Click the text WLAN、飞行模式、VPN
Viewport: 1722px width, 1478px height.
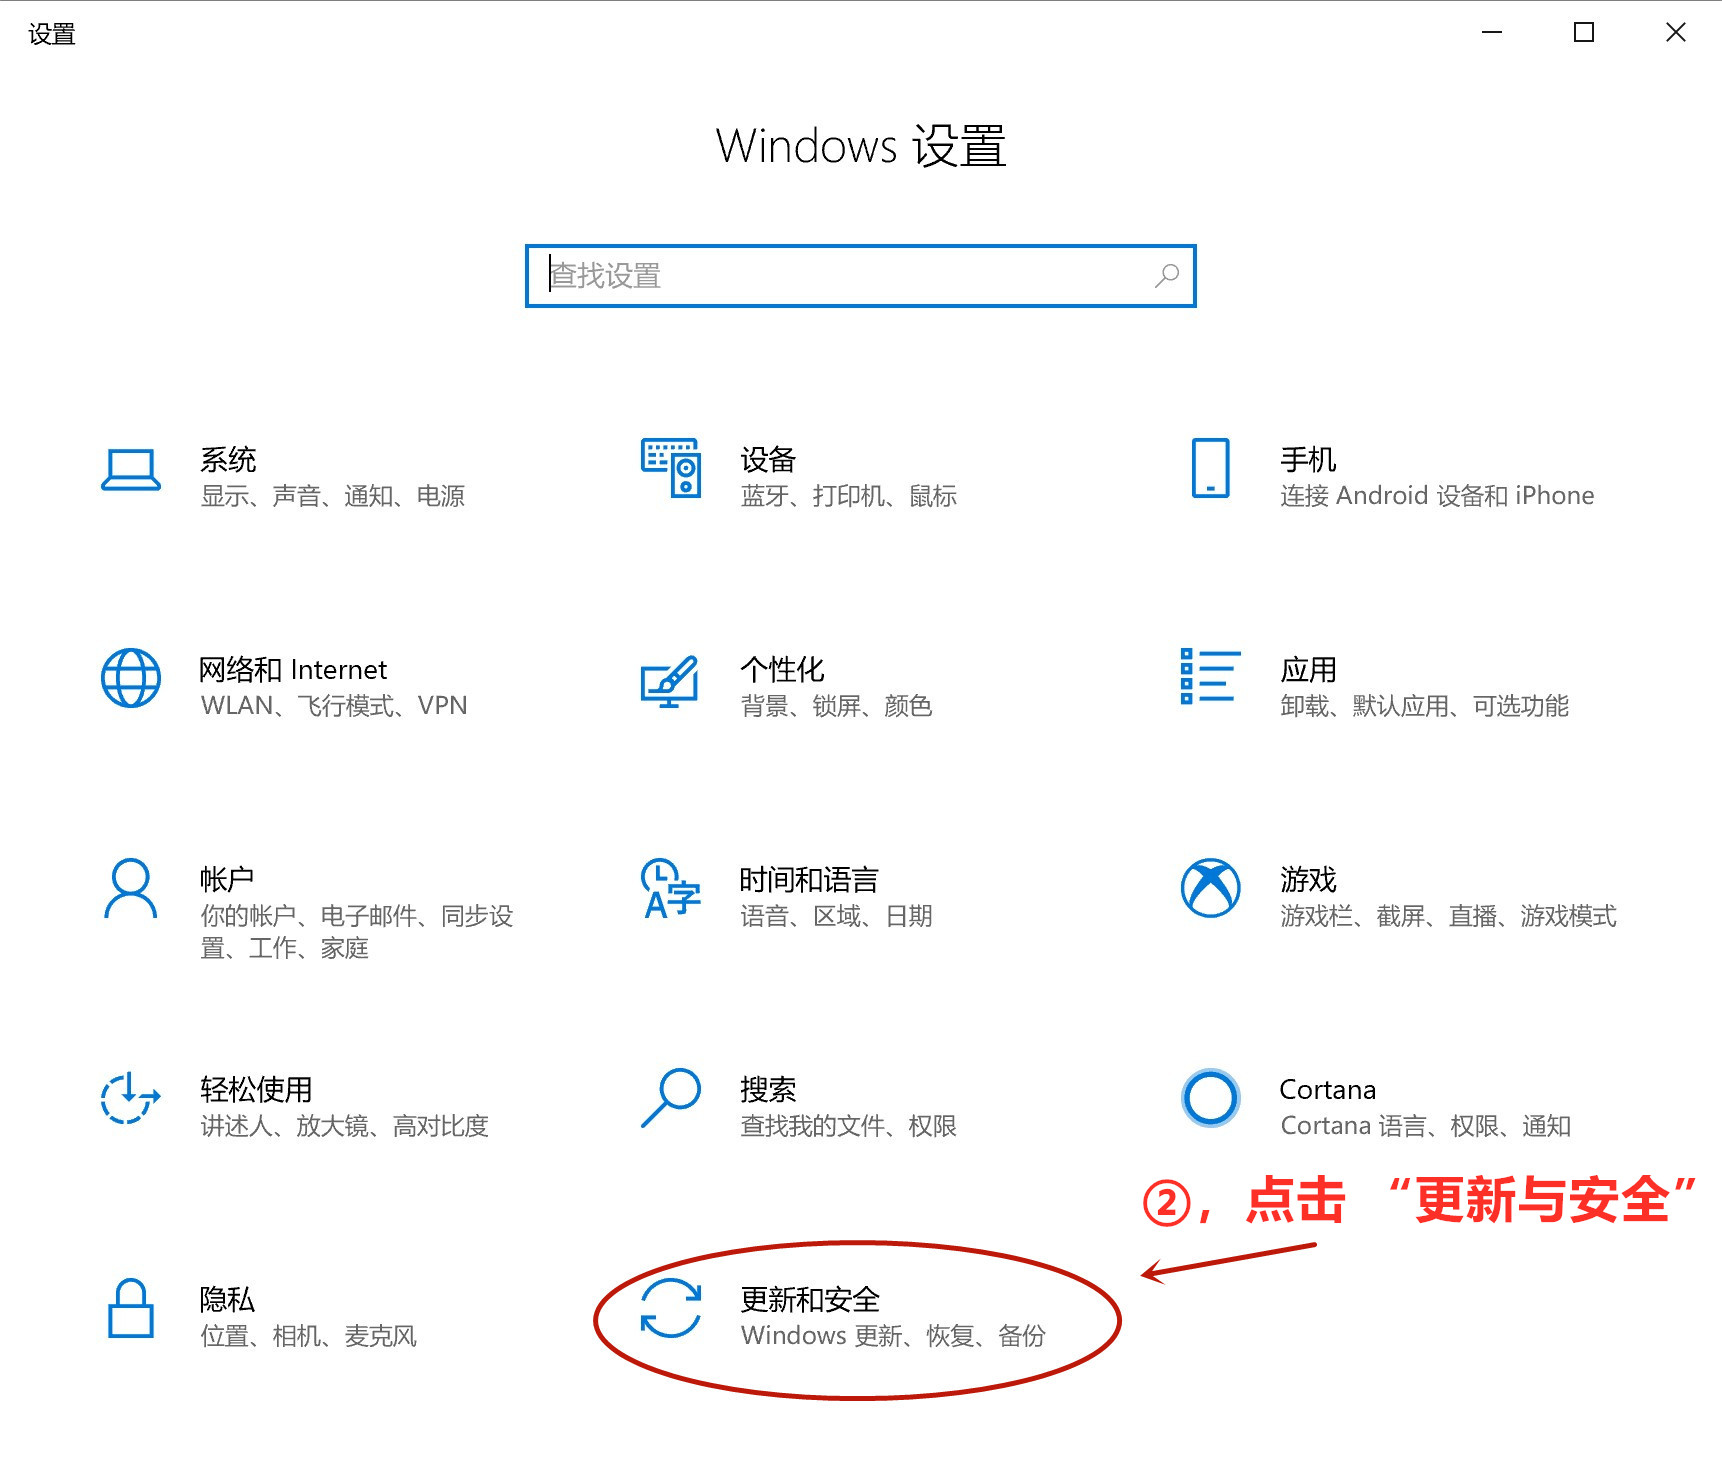pos(334,706)
